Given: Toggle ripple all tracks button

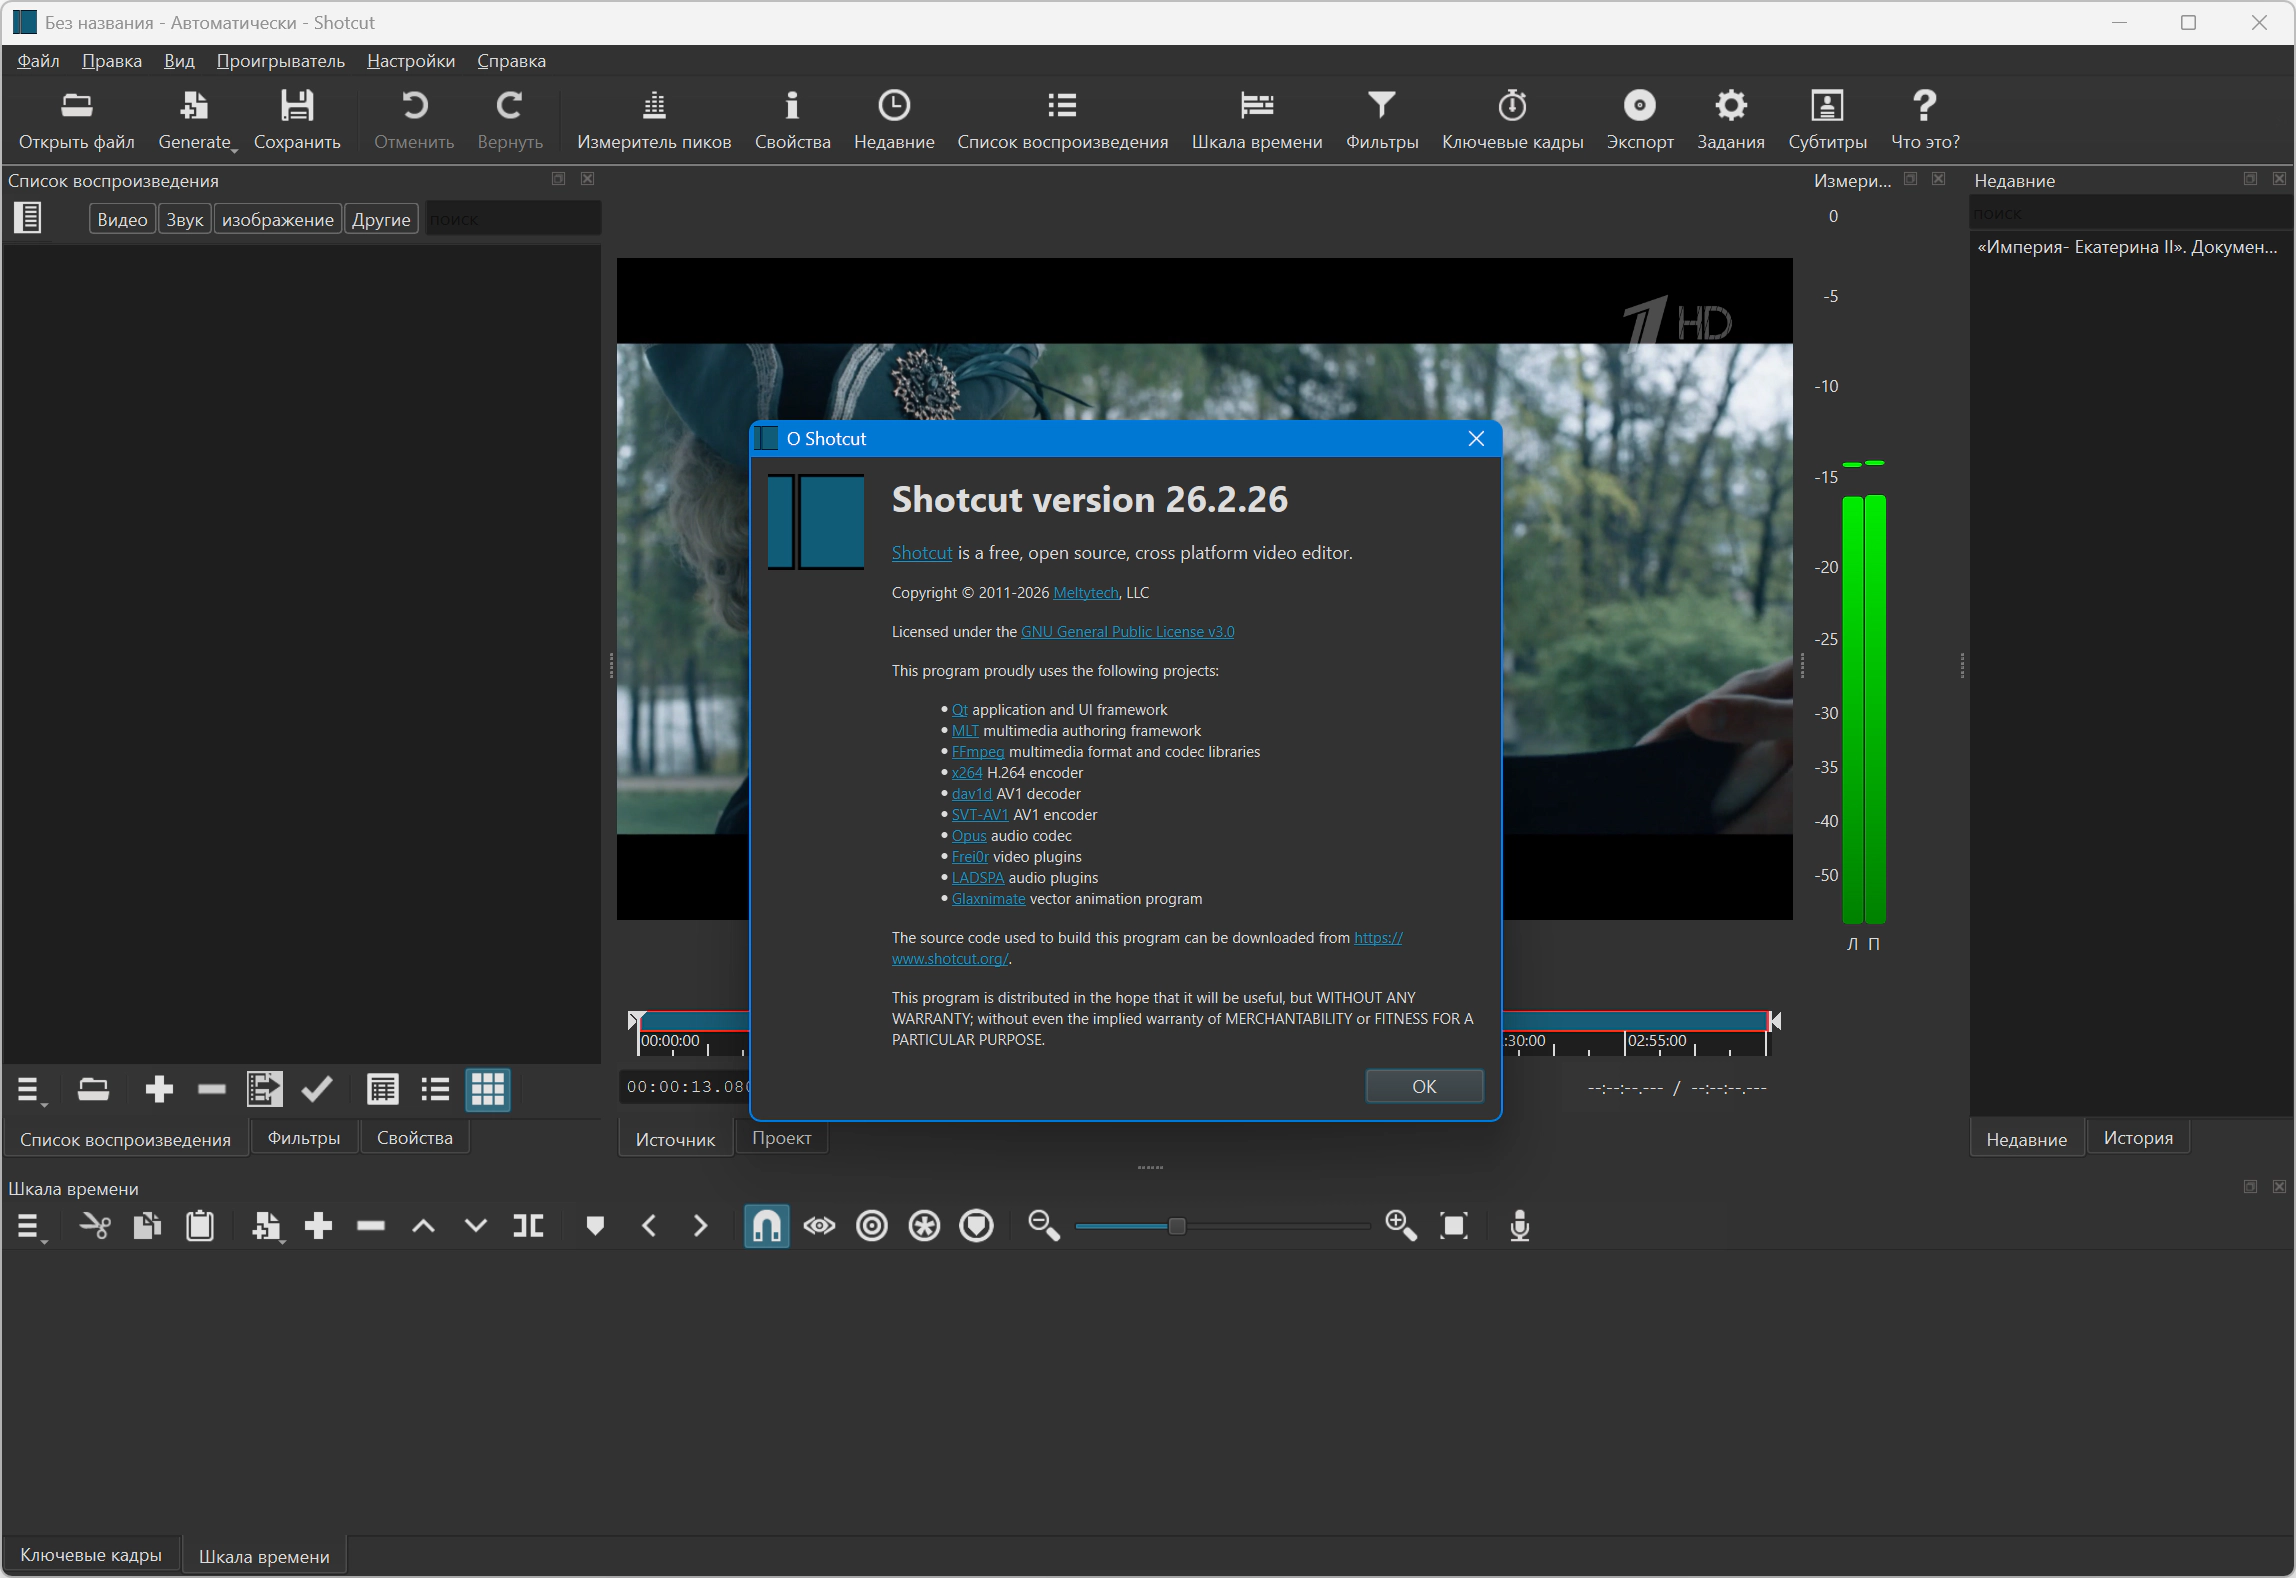Looking at the screenshot, I should 924,1226.
